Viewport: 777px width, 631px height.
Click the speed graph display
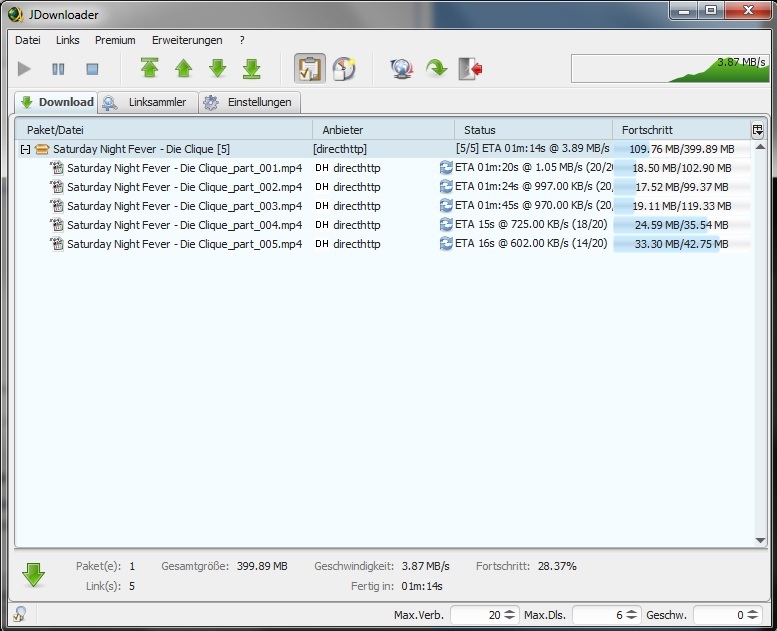(x=670, y=69)
